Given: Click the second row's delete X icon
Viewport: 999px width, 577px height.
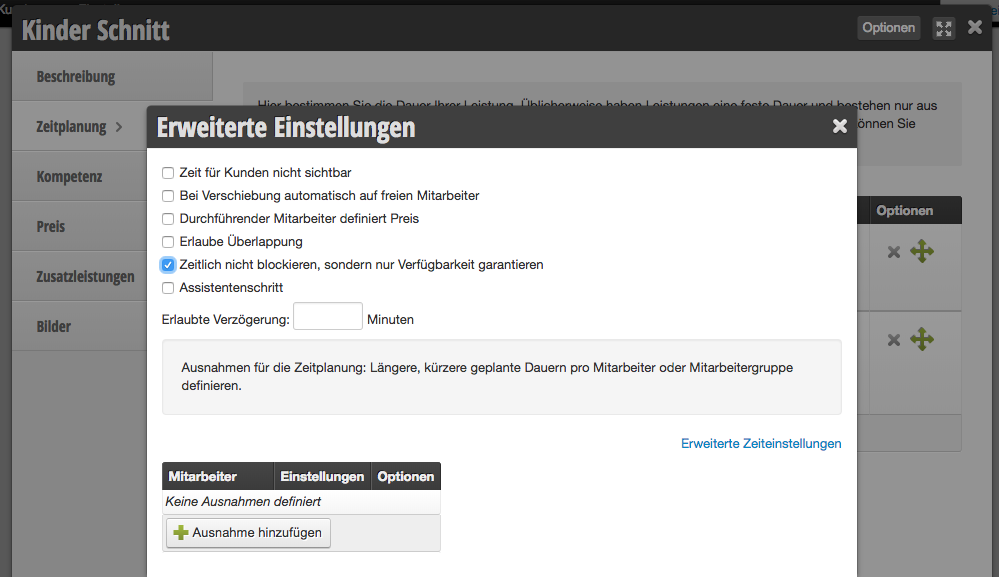Looking at the screenshot, I should pos(894,340).
